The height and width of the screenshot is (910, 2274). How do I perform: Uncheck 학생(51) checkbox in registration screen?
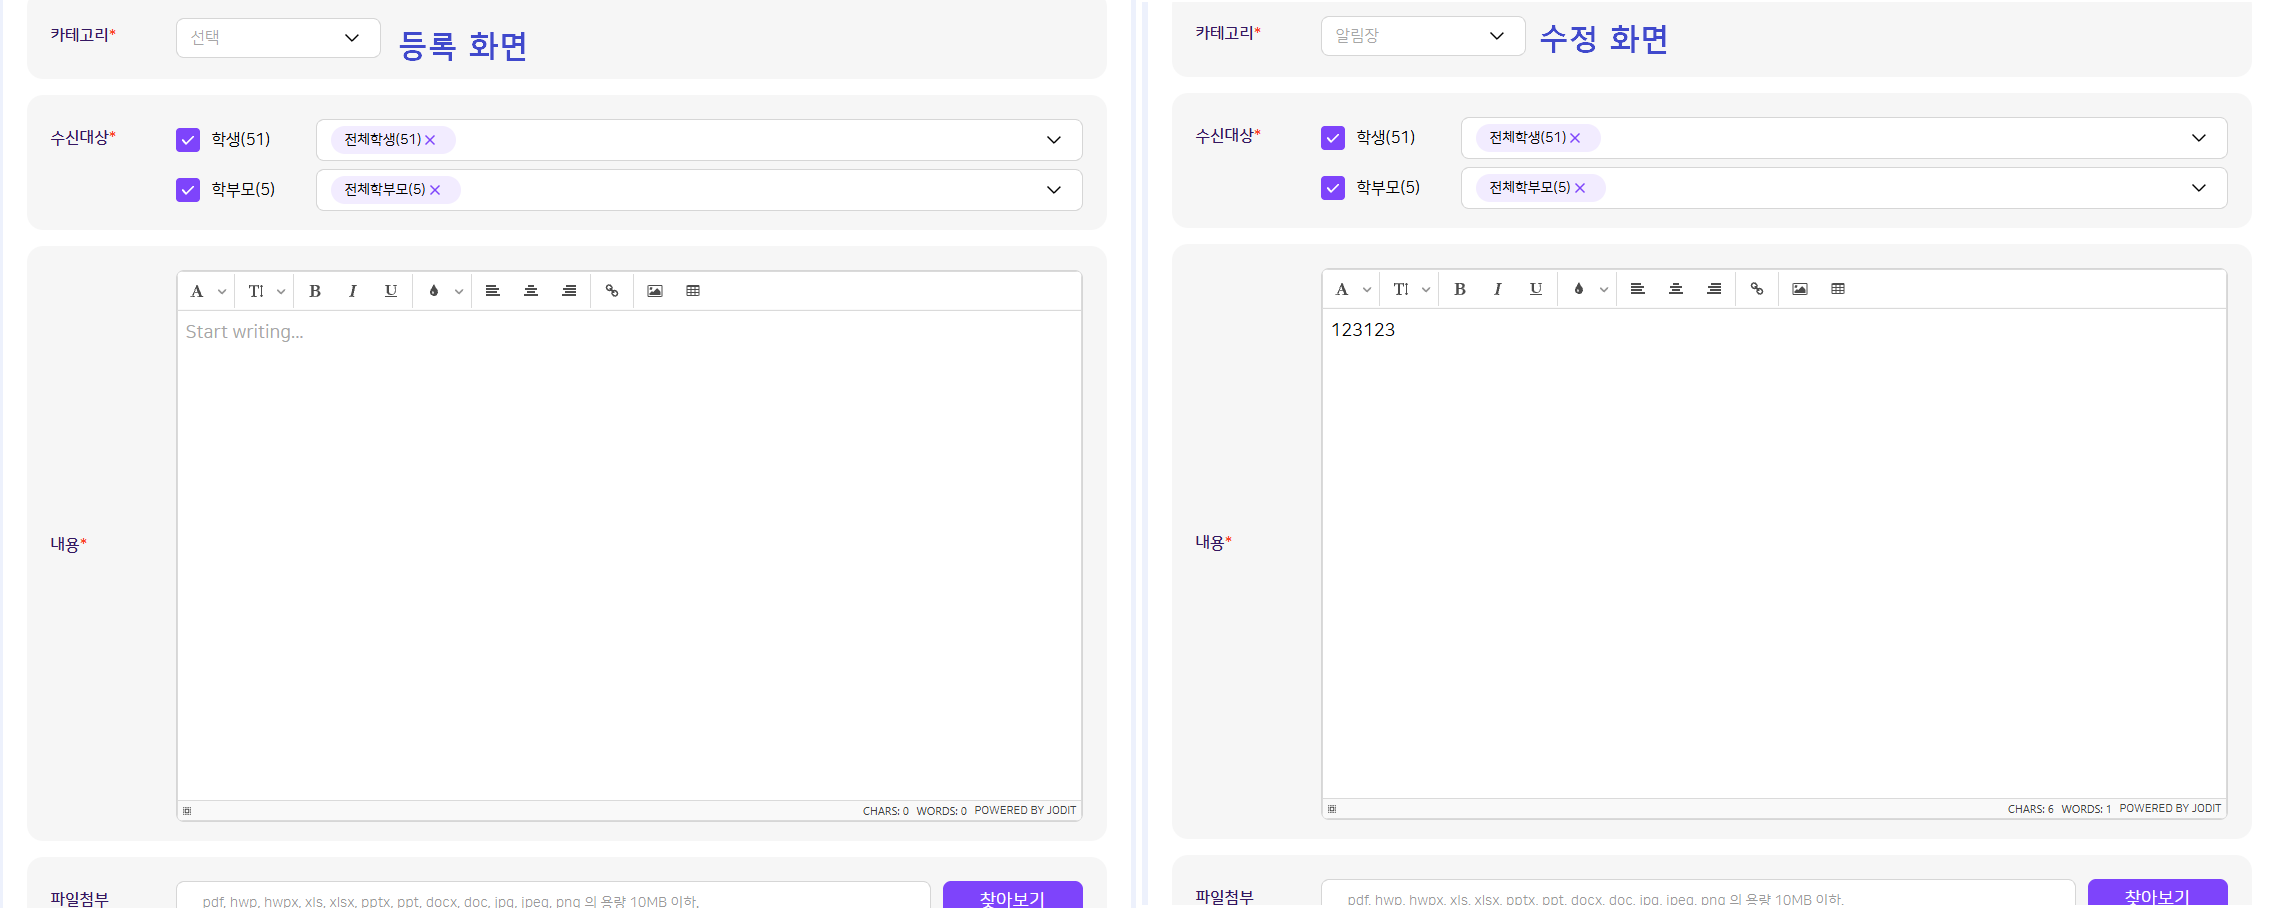pos(188,140)
